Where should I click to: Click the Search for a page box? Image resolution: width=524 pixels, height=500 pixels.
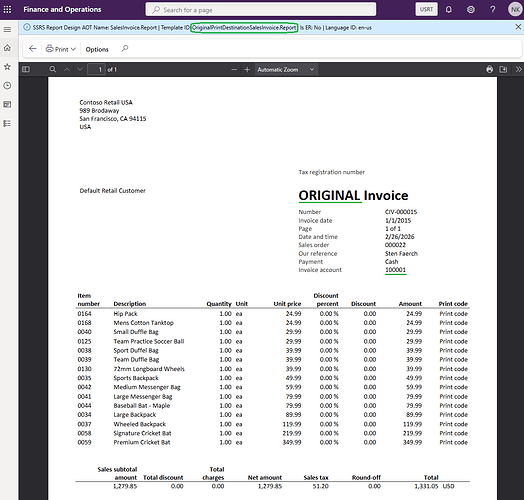pos(261,10)
